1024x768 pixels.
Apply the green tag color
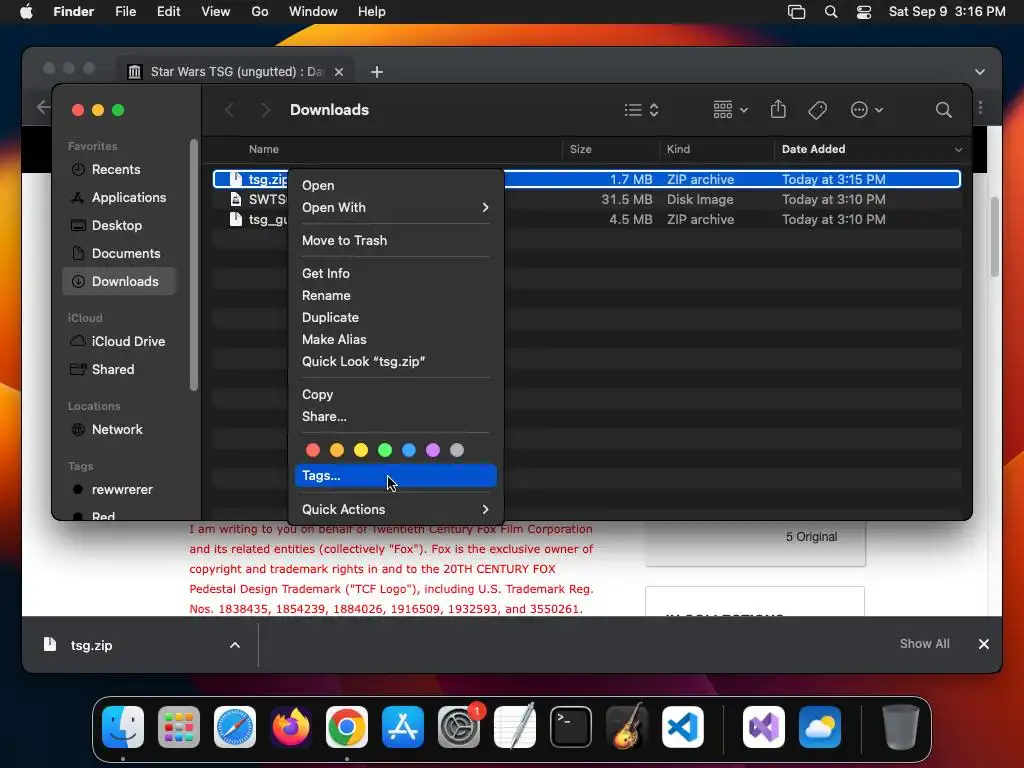(x=385, y=450)
